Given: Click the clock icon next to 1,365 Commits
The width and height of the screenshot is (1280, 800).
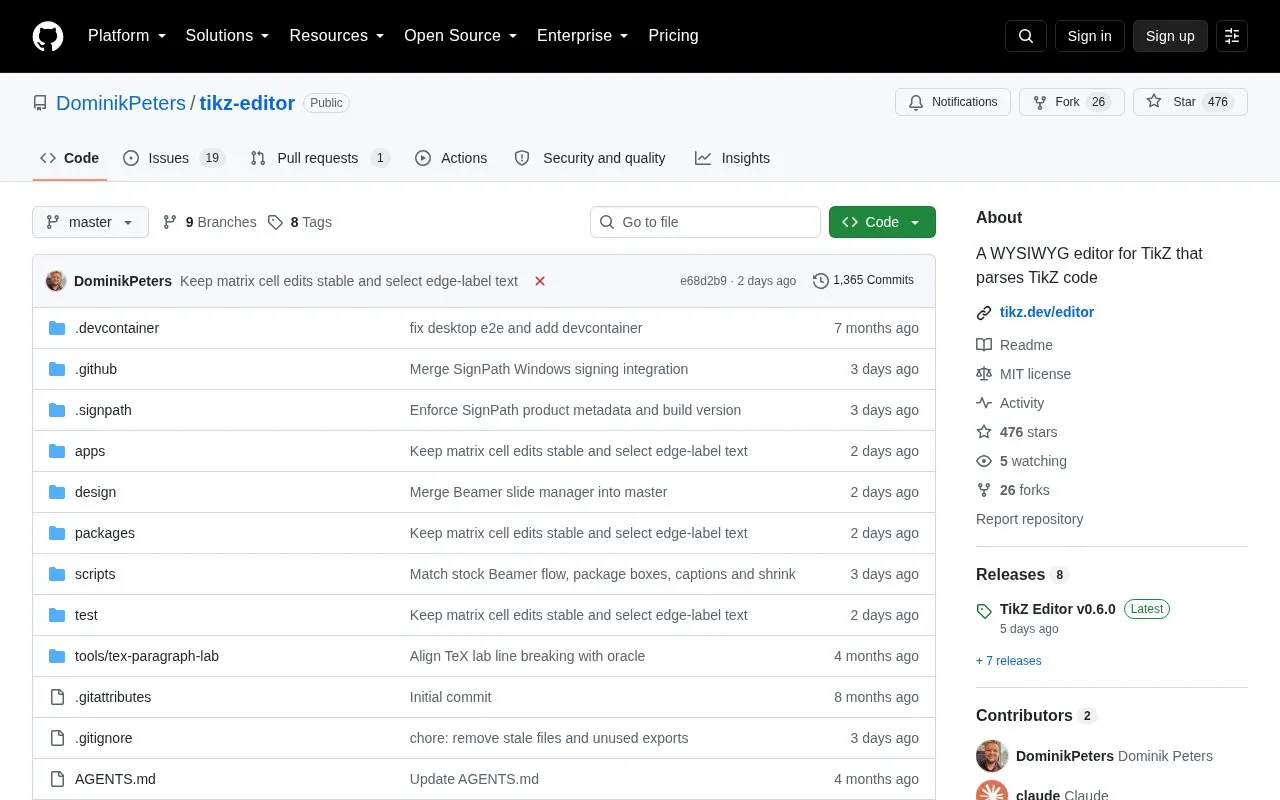Looking at the screenshot, I should pyautogui.click(x=821, y=281).
